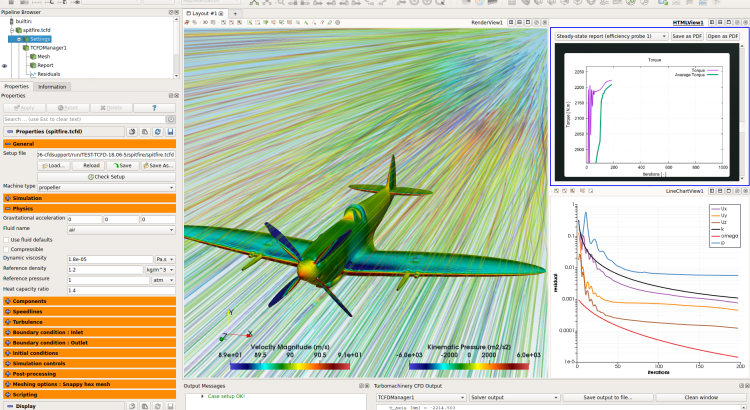
Task: Click the save as default floppy icon
Action: click(x=170, y=132)
